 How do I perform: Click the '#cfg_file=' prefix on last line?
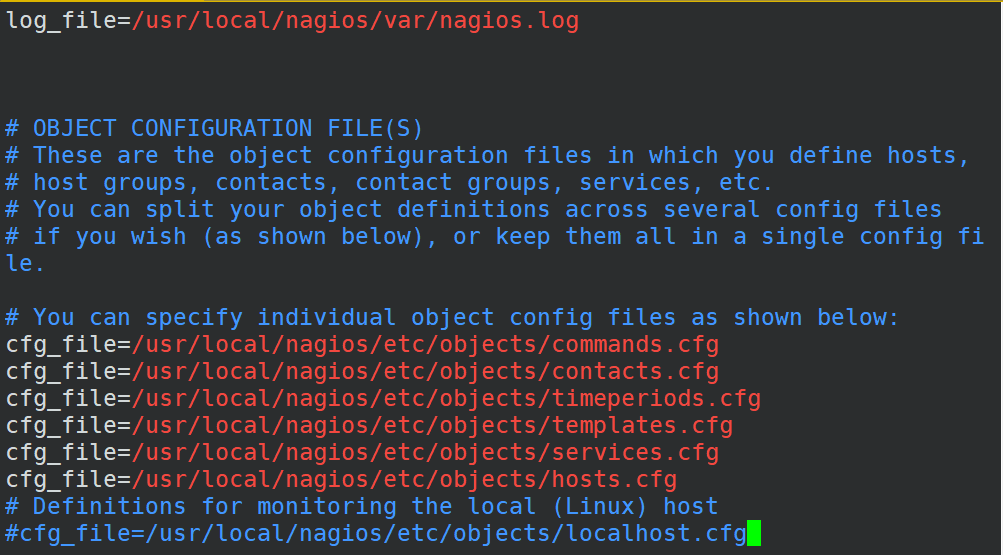click(75, 533)
